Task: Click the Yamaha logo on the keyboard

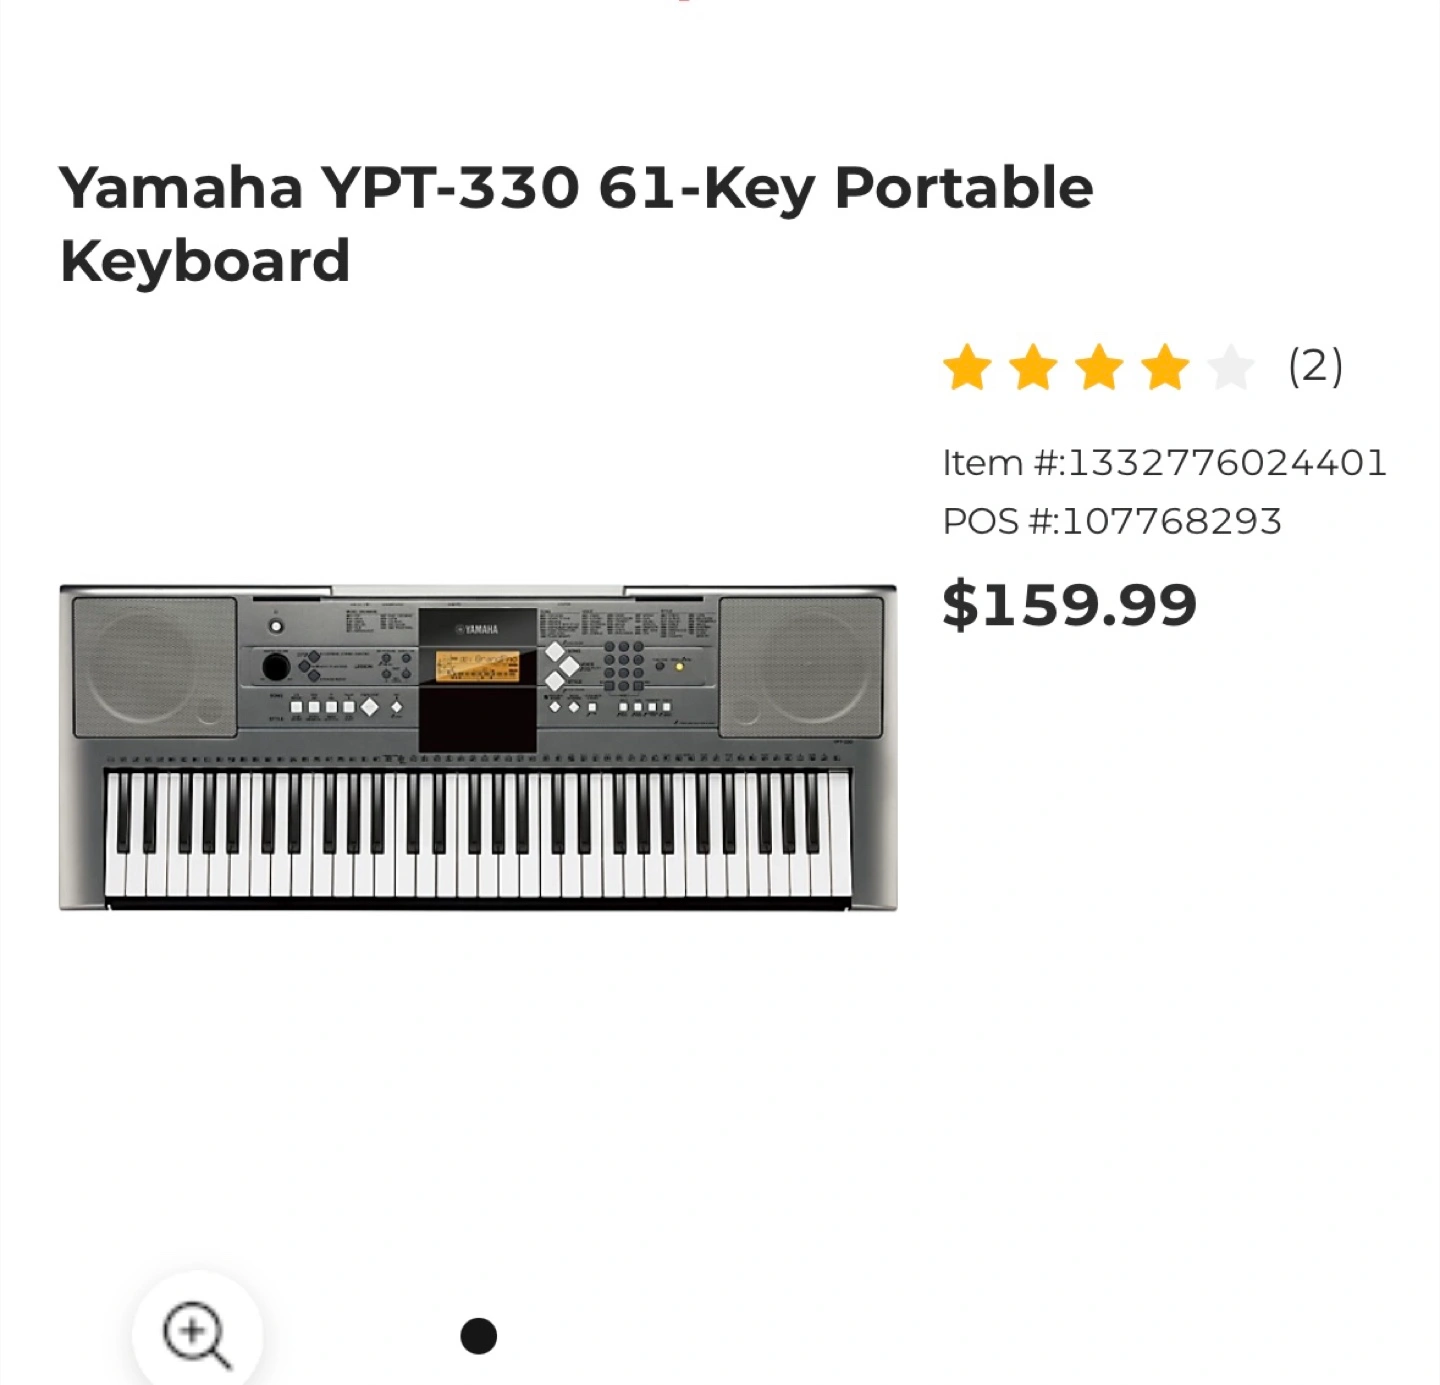Action: click(477, 629)
